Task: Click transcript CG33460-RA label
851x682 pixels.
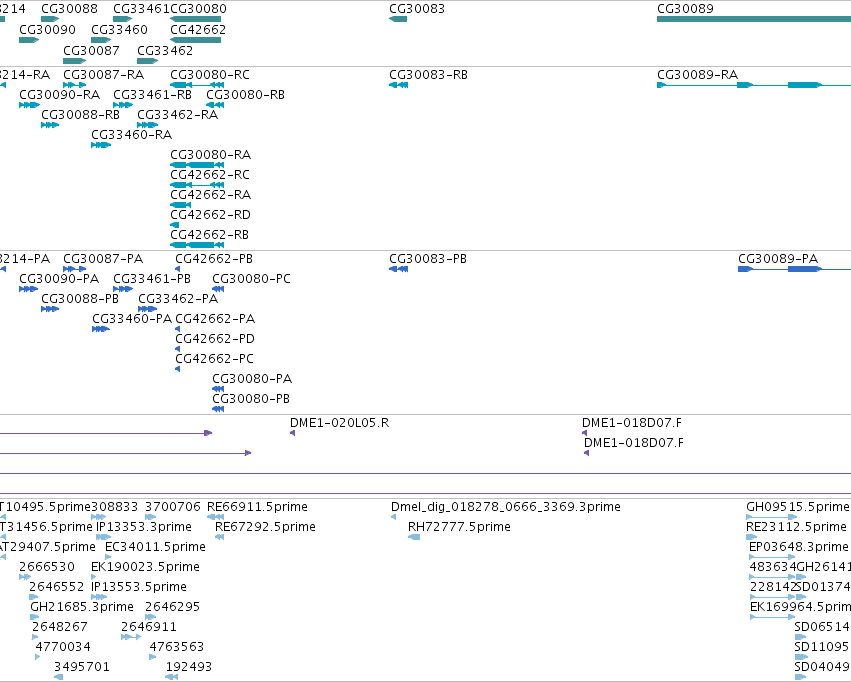Action: pos(131,135)
